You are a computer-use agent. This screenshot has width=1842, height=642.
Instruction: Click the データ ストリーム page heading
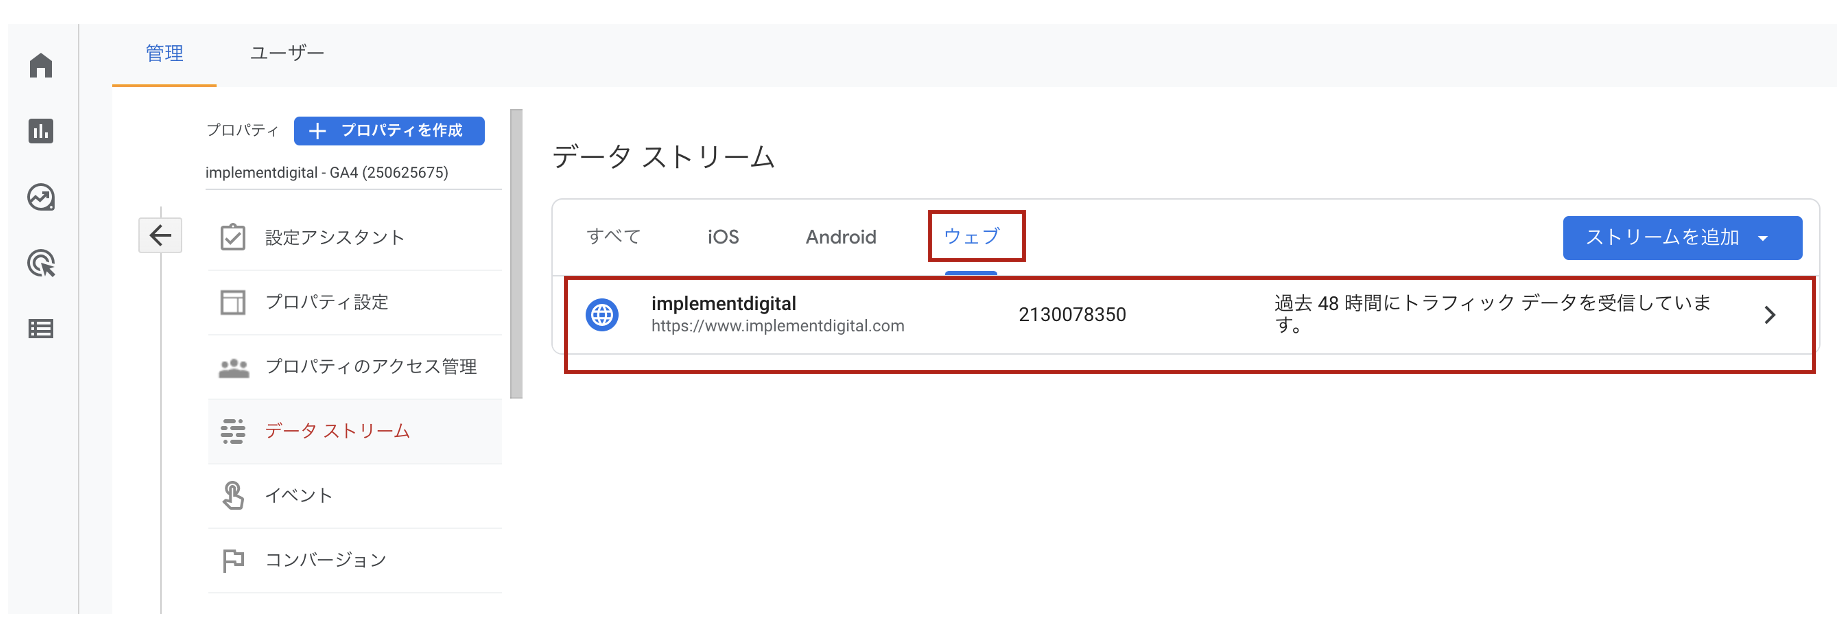664,157
